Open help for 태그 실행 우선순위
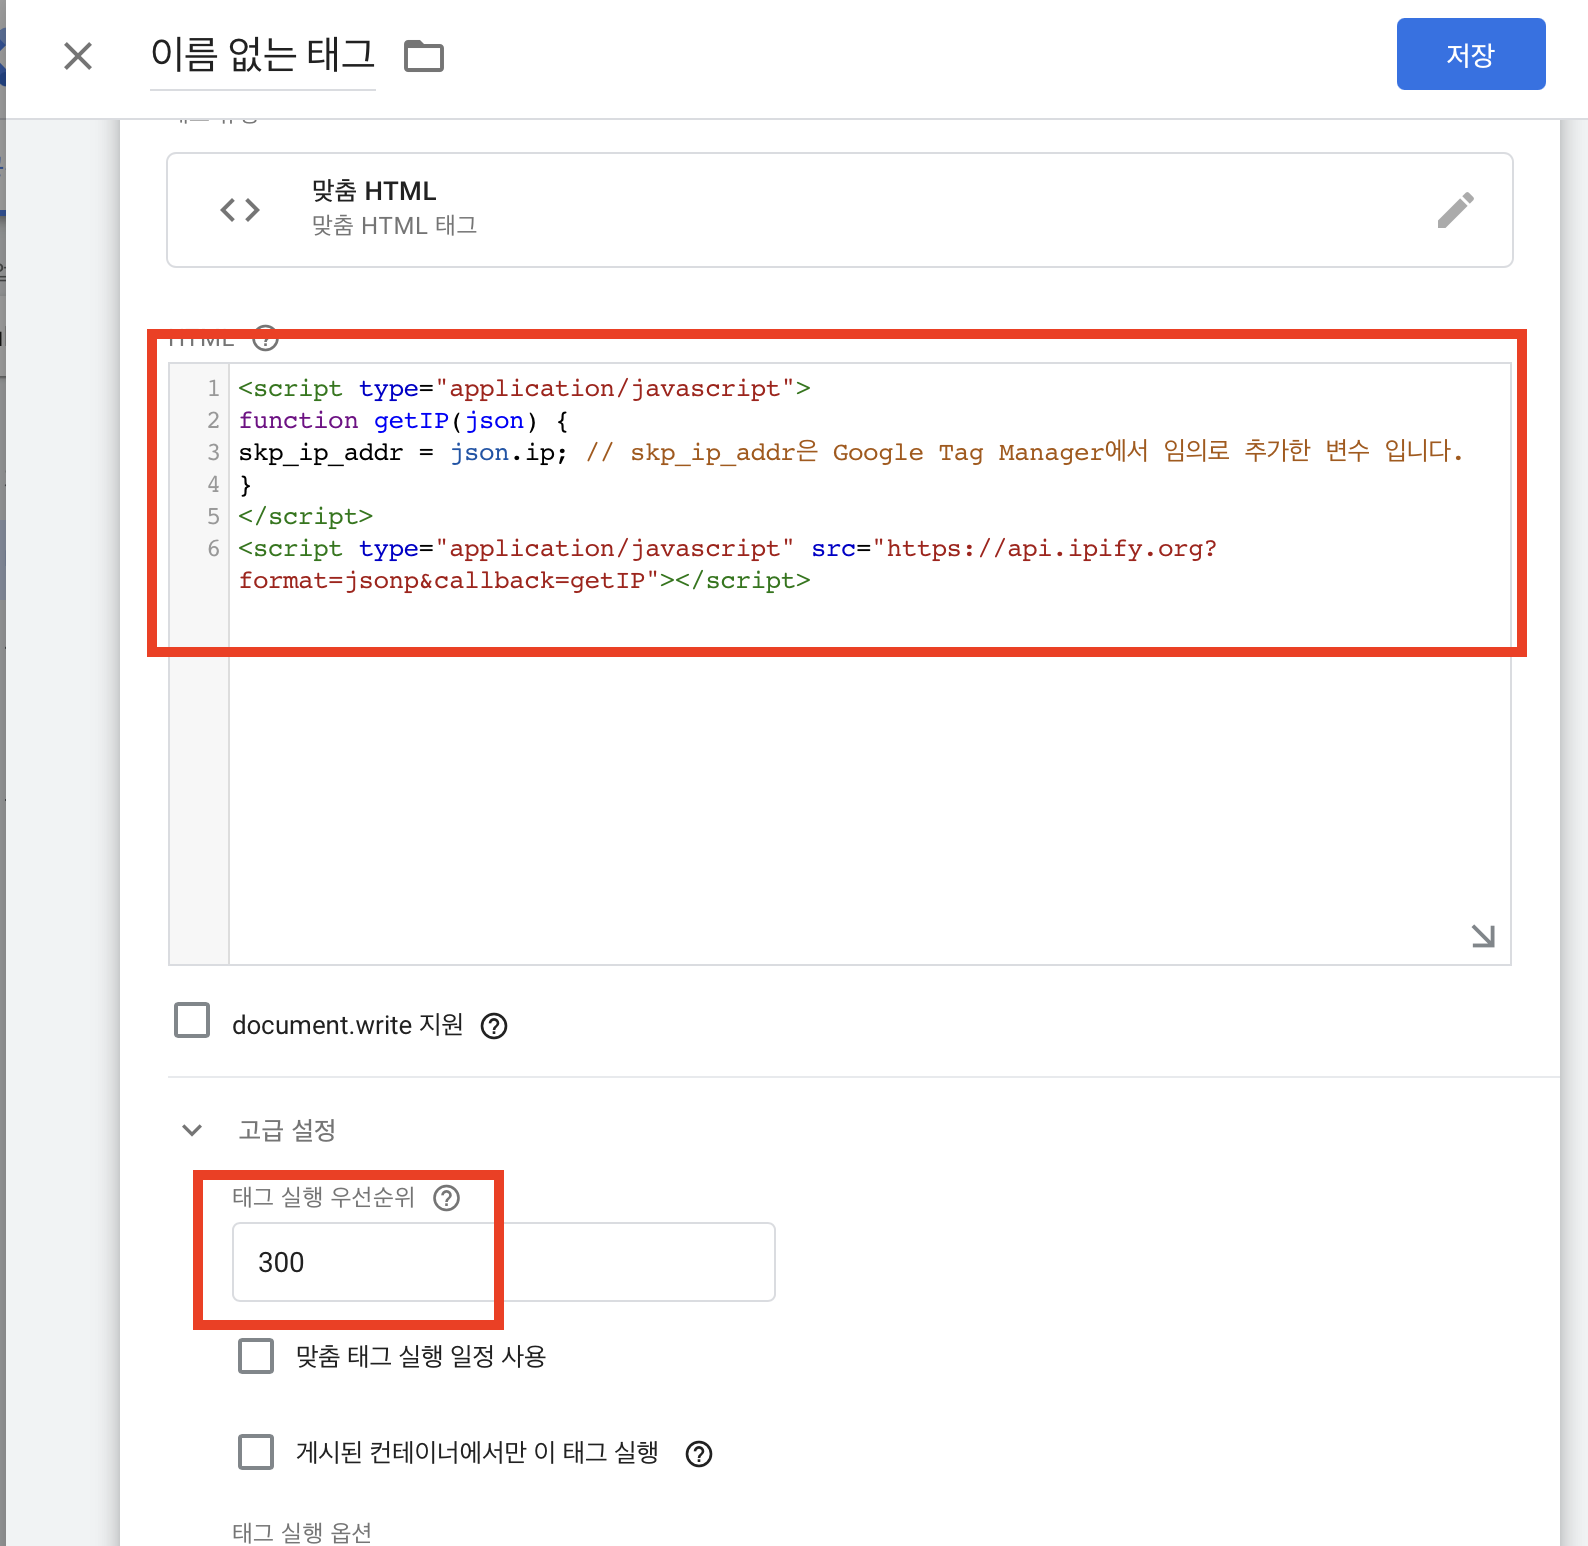Image resolution: width=1588 pixels, height=1546 pixels. pos(446,1198)
